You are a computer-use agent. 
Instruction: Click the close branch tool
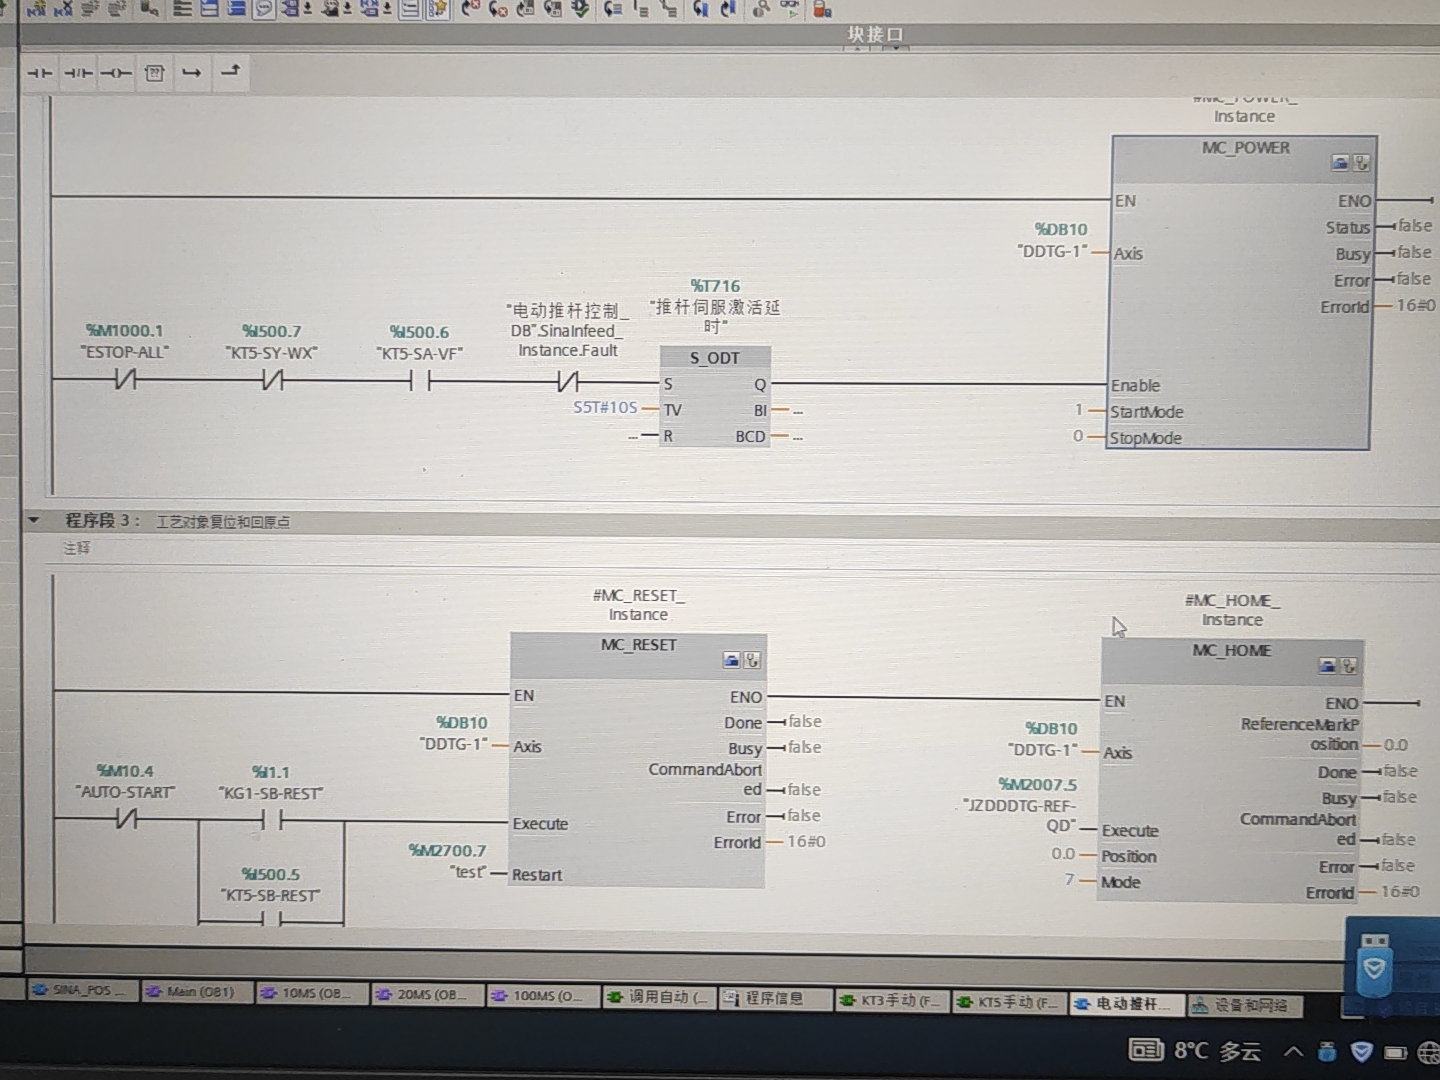(x=231, y=71)
